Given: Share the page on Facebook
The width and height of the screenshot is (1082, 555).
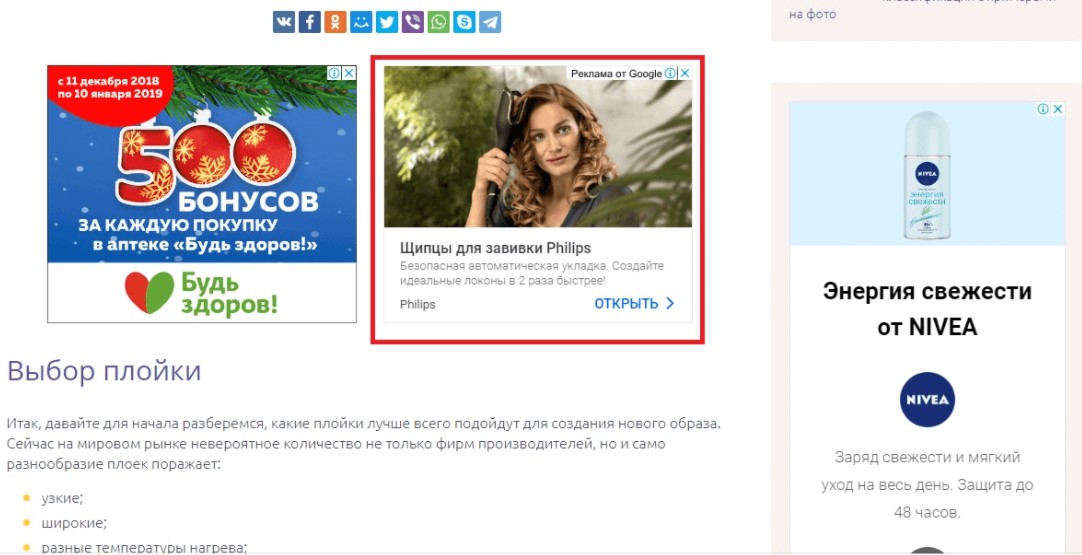Looking at the screenshot, I should tap(310, 22).
